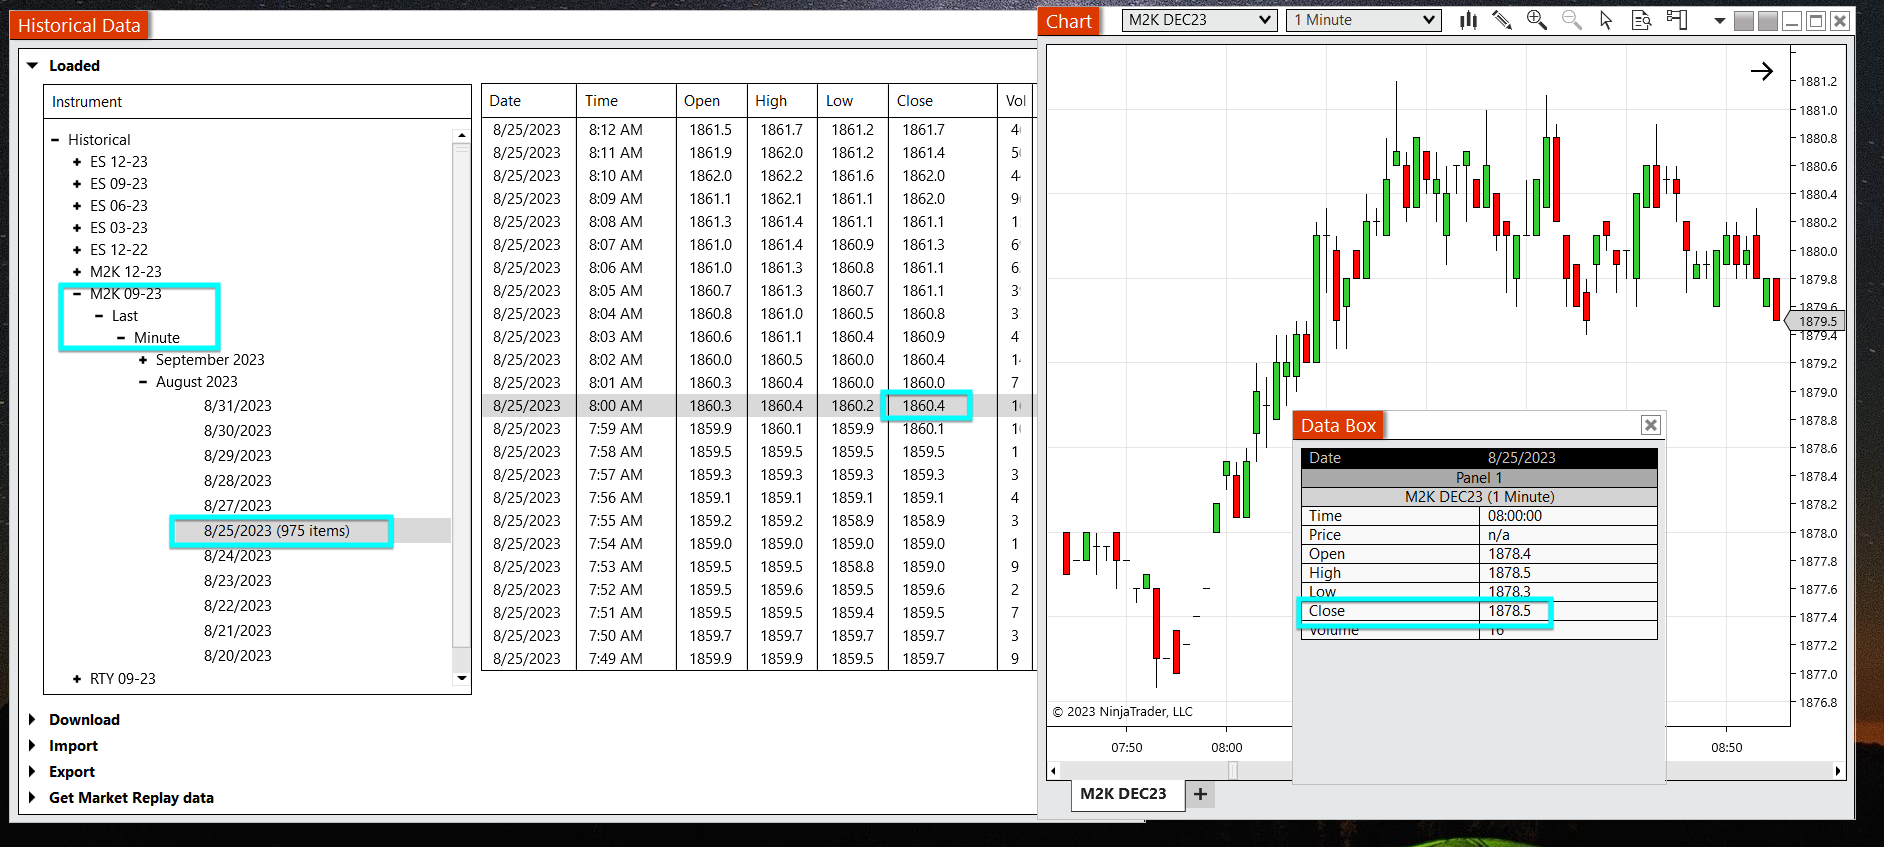Sort by the High column header
The width and height of the screenshot is (1884, 847).
pos(782,101)
